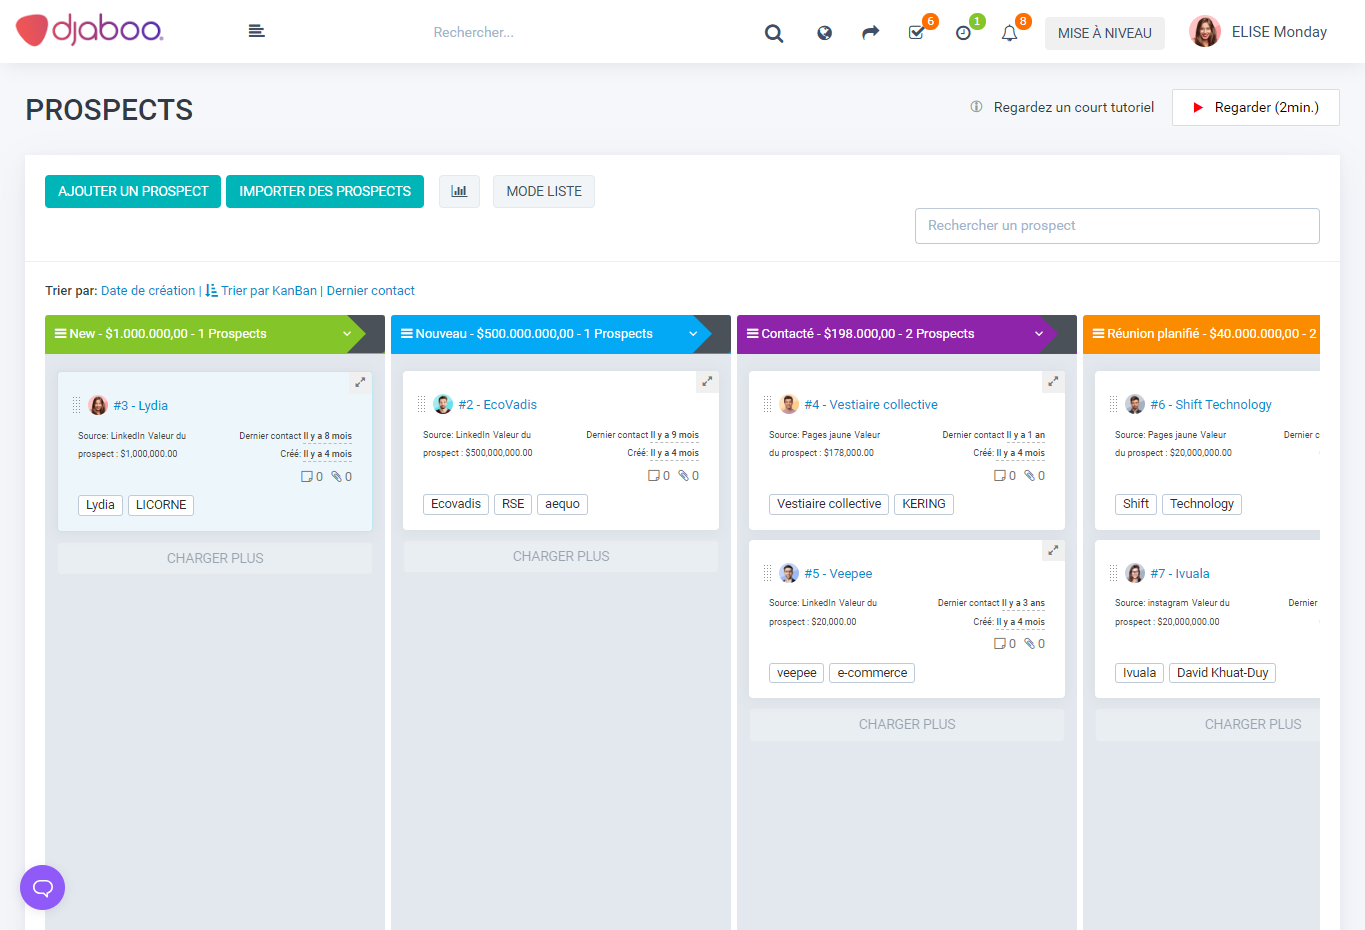The image size is (1365, 930).
Task: Play the Regarder (2min.) tutorial
Action: coord(1256,107)
